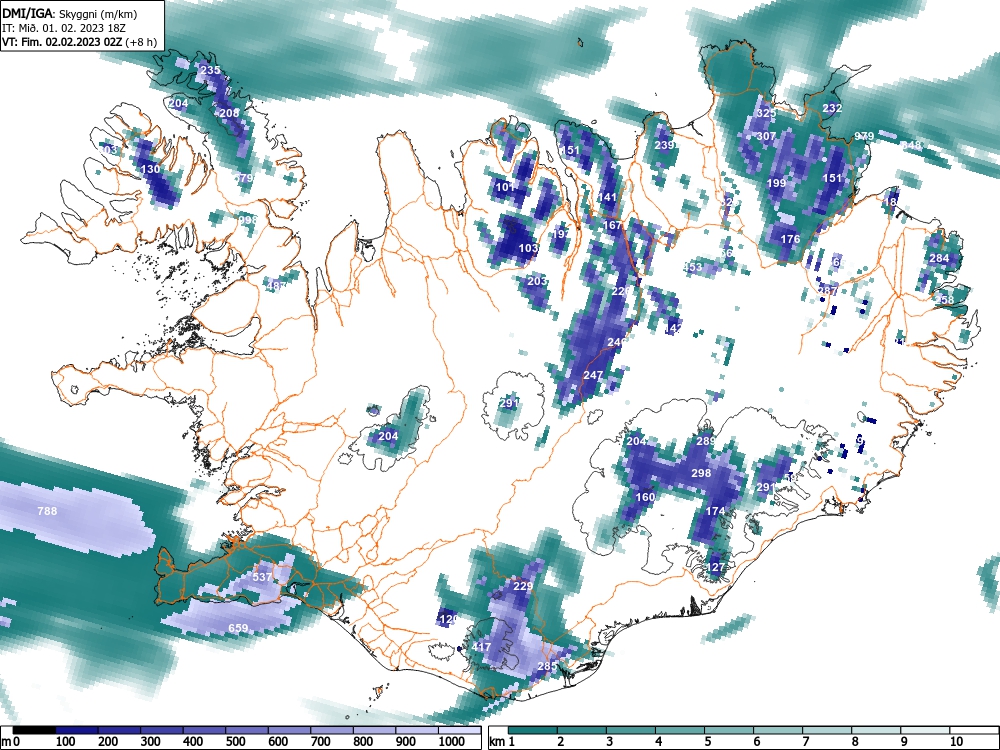The width and height of the screenshot is (1000, 750).
Task: Click the 176 visibility value
Action: click(790, 239)
